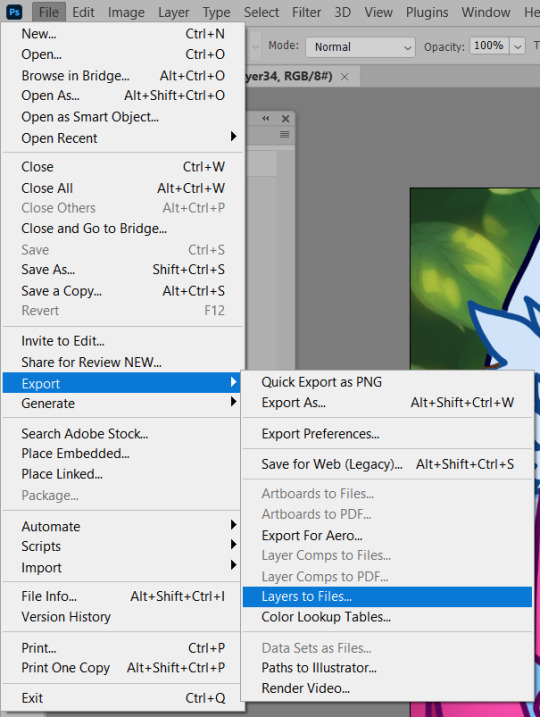The height and width of the screenshot is (717, 540).
Task: Open the Layer menu
Action: tap(173, 12)
